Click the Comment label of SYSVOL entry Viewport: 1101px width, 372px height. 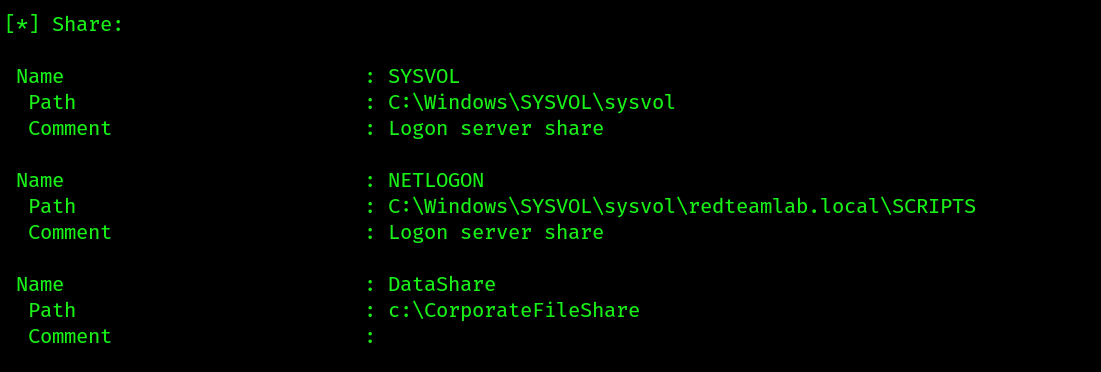(70, 128)
